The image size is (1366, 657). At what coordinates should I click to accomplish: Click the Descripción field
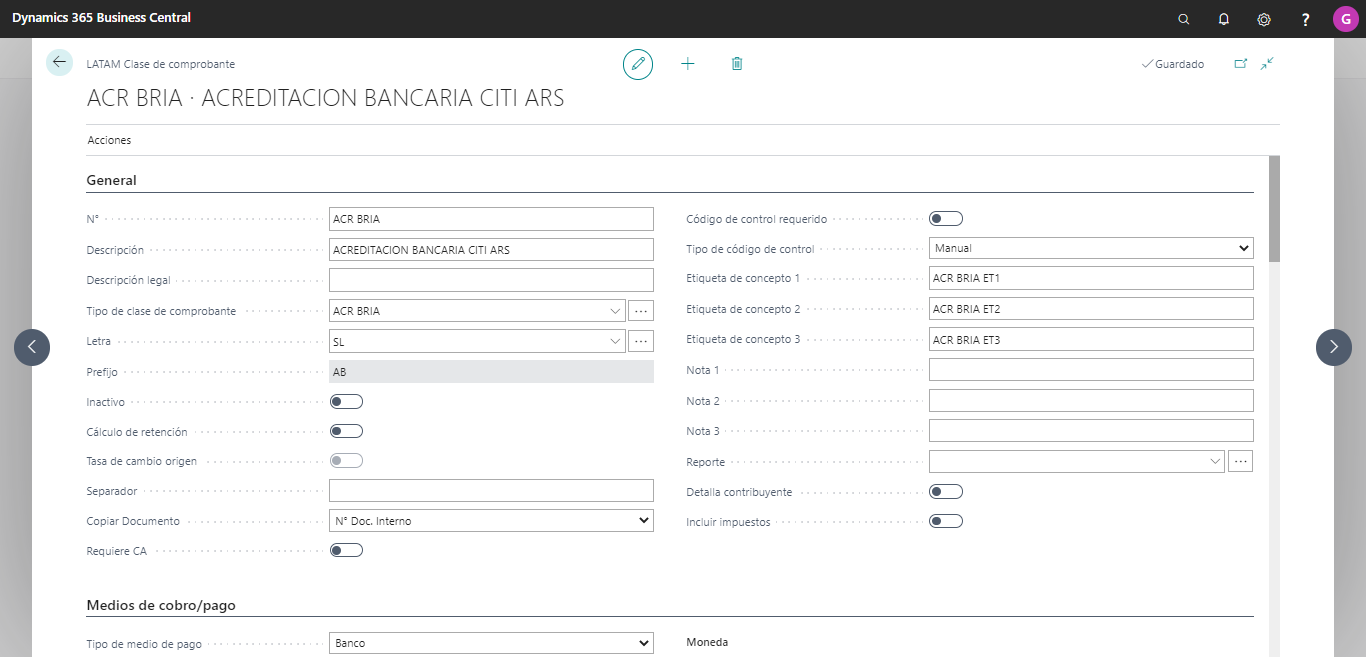click(x=491, y=249)
